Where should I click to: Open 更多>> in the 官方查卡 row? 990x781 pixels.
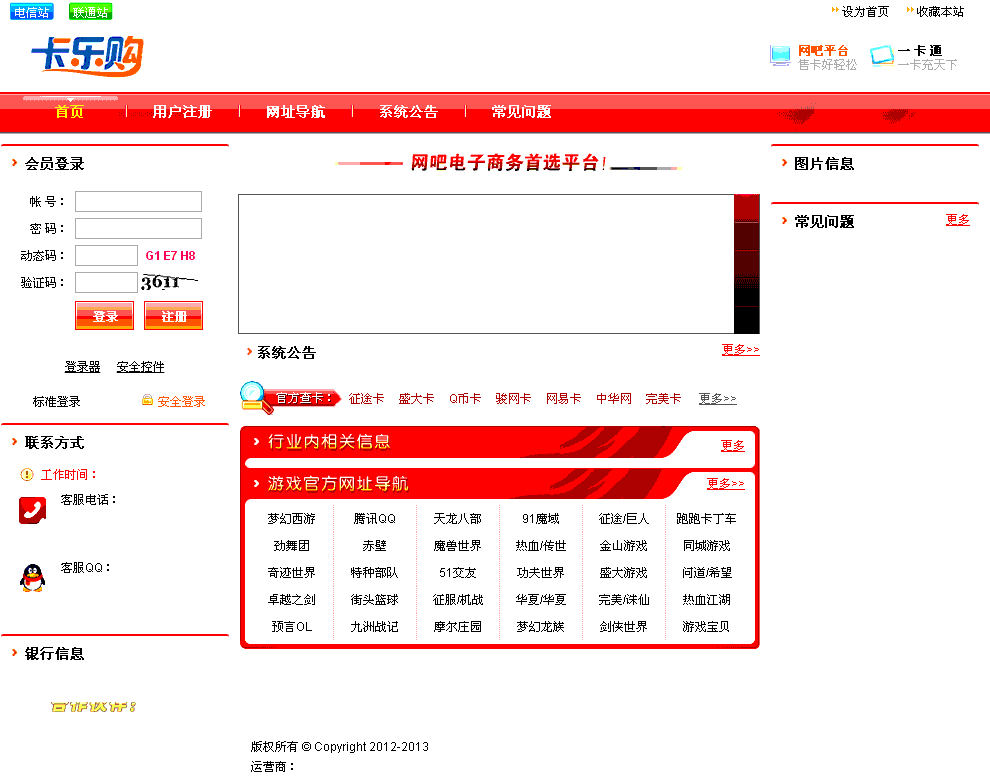click(x=717, y=398)
